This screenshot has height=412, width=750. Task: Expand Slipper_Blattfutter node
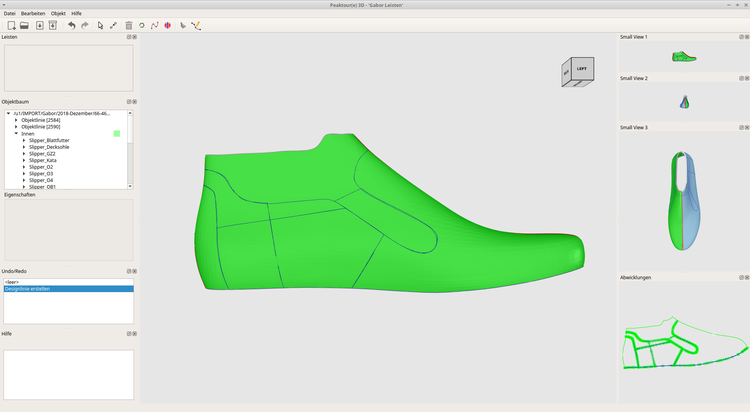[x=24, y=140]
